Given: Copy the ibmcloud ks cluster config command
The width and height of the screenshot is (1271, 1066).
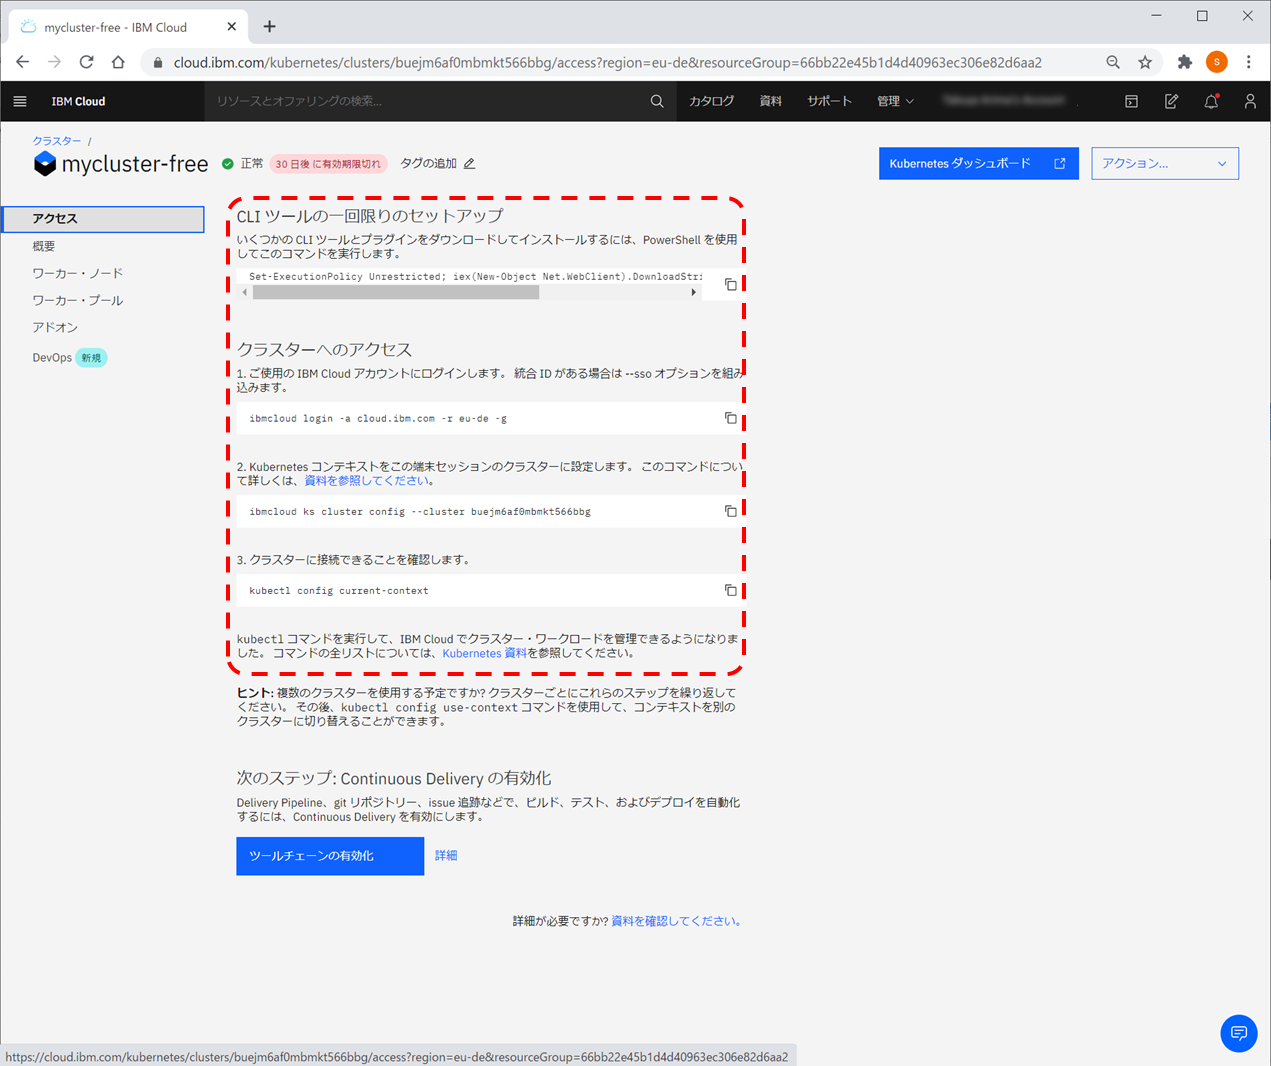Looking at the screenshot, I should (731, 511).
